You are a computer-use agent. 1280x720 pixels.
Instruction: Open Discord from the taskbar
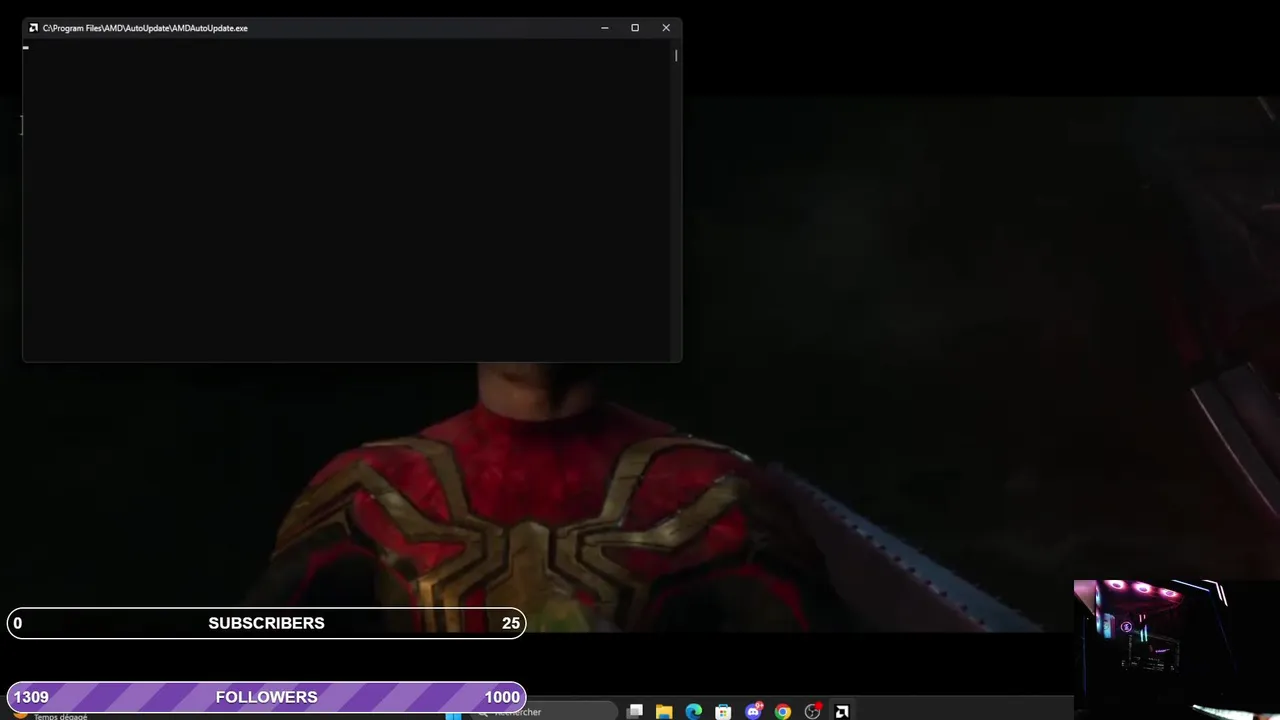[753, 712]
